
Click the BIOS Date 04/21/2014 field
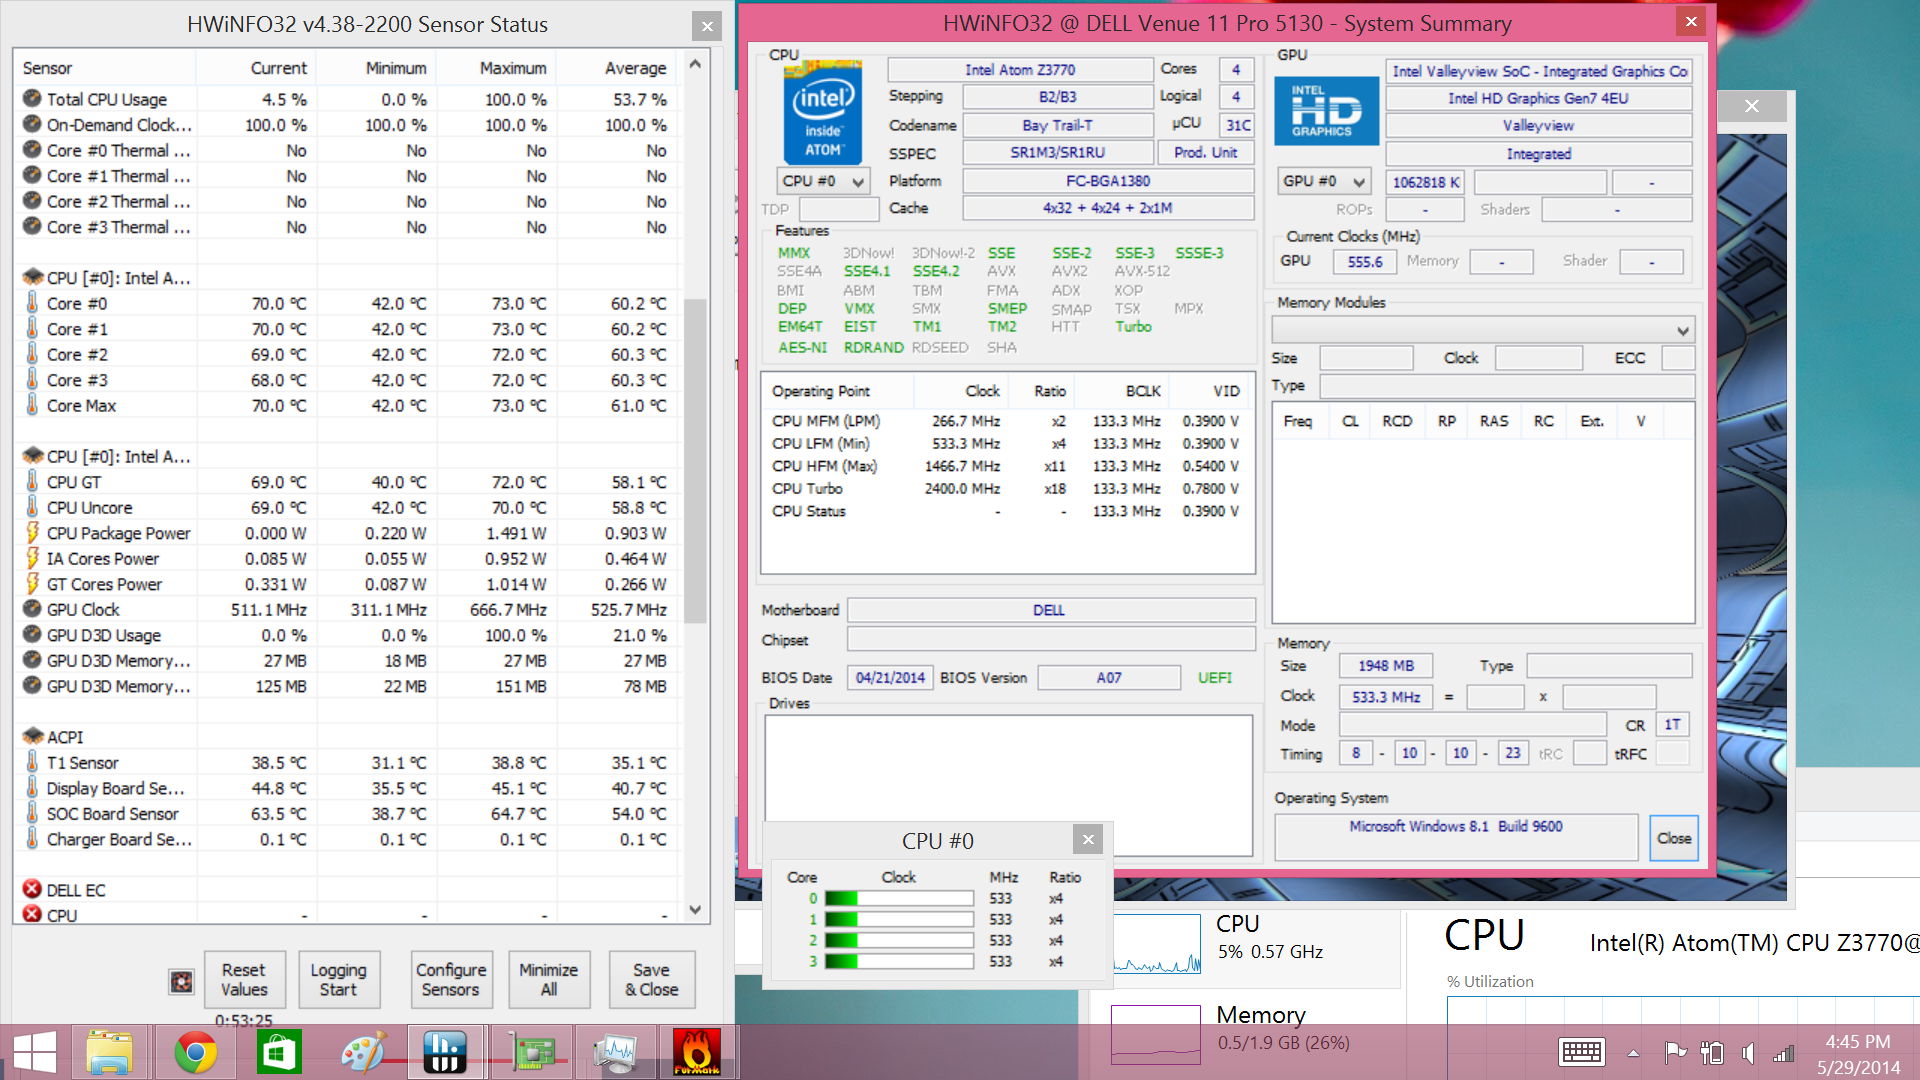[x=890, y=678]
